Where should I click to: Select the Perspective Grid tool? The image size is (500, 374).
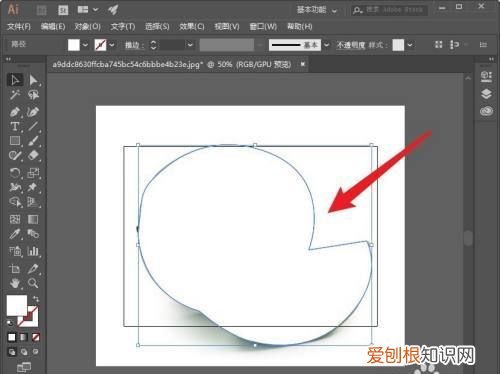pyautogui.click(x=33, y=202)
